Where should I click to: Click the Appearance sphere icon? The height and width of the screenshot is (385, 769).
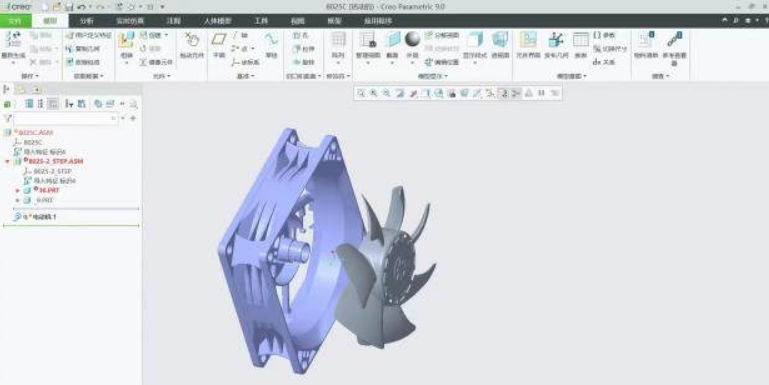point(412,39)
